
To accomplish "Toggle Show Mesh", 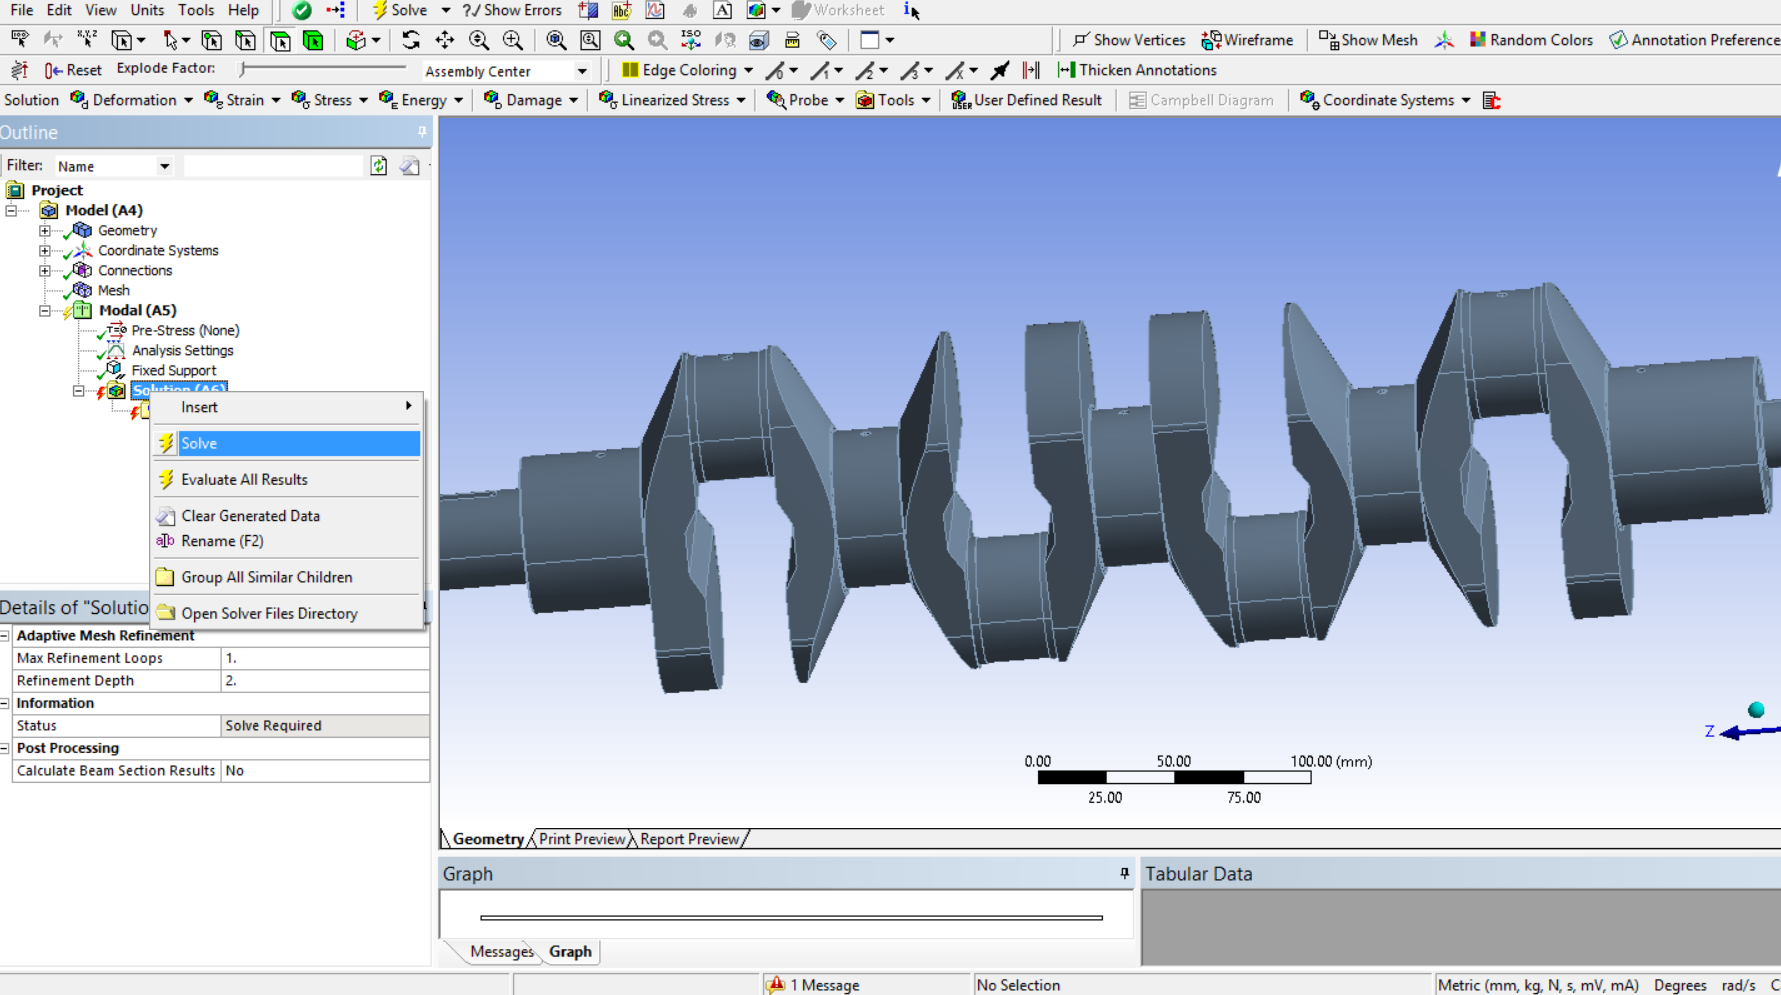I will pyautogui.click(x=1368, y=40).
